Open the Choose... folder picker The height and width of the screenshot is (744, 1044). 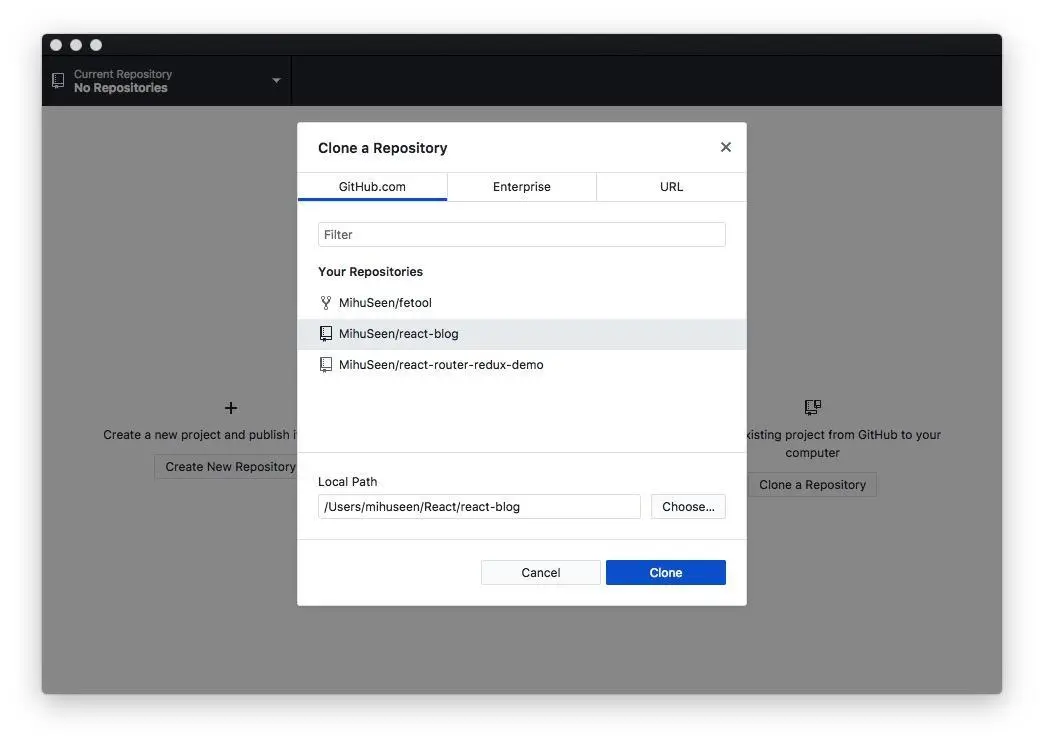click(x=688, y=506)
